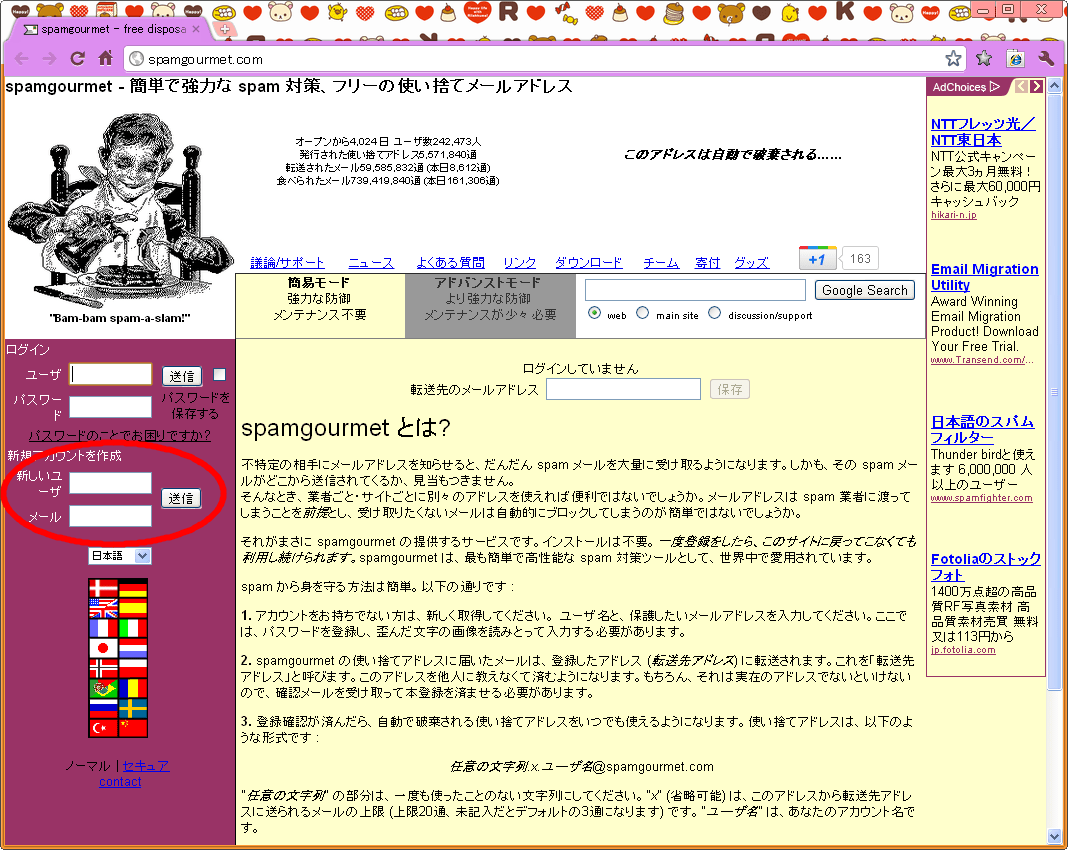Select the "discussion/support" search radio button
Viewport: 1068px width, 850px height.
click(x=714, y=313)
